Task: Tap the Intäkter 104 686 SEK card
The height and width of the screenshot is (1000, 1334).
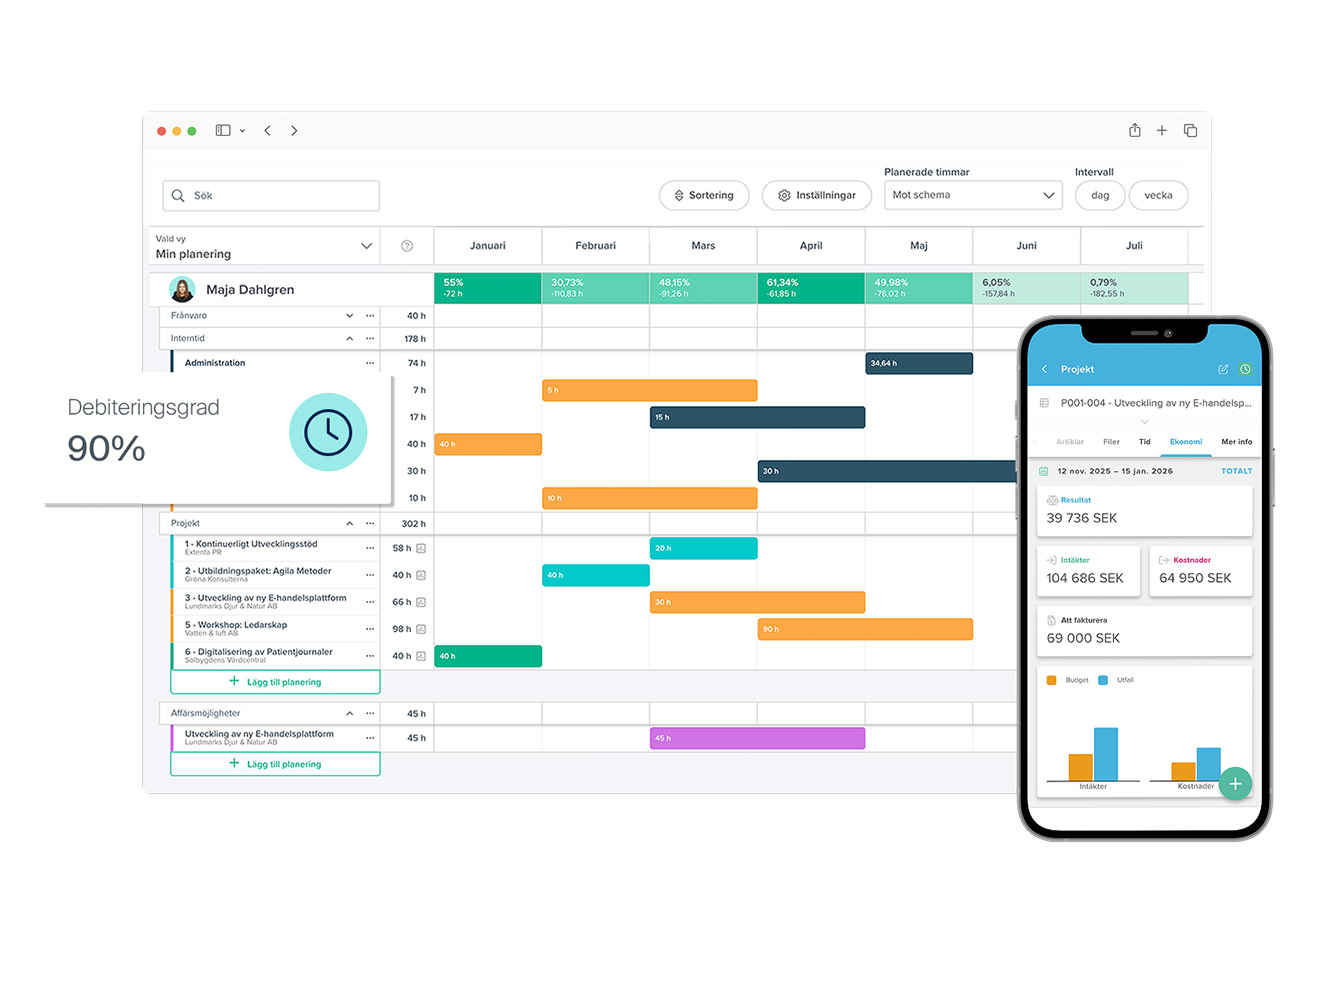Action: click(x=1089, y=570)
